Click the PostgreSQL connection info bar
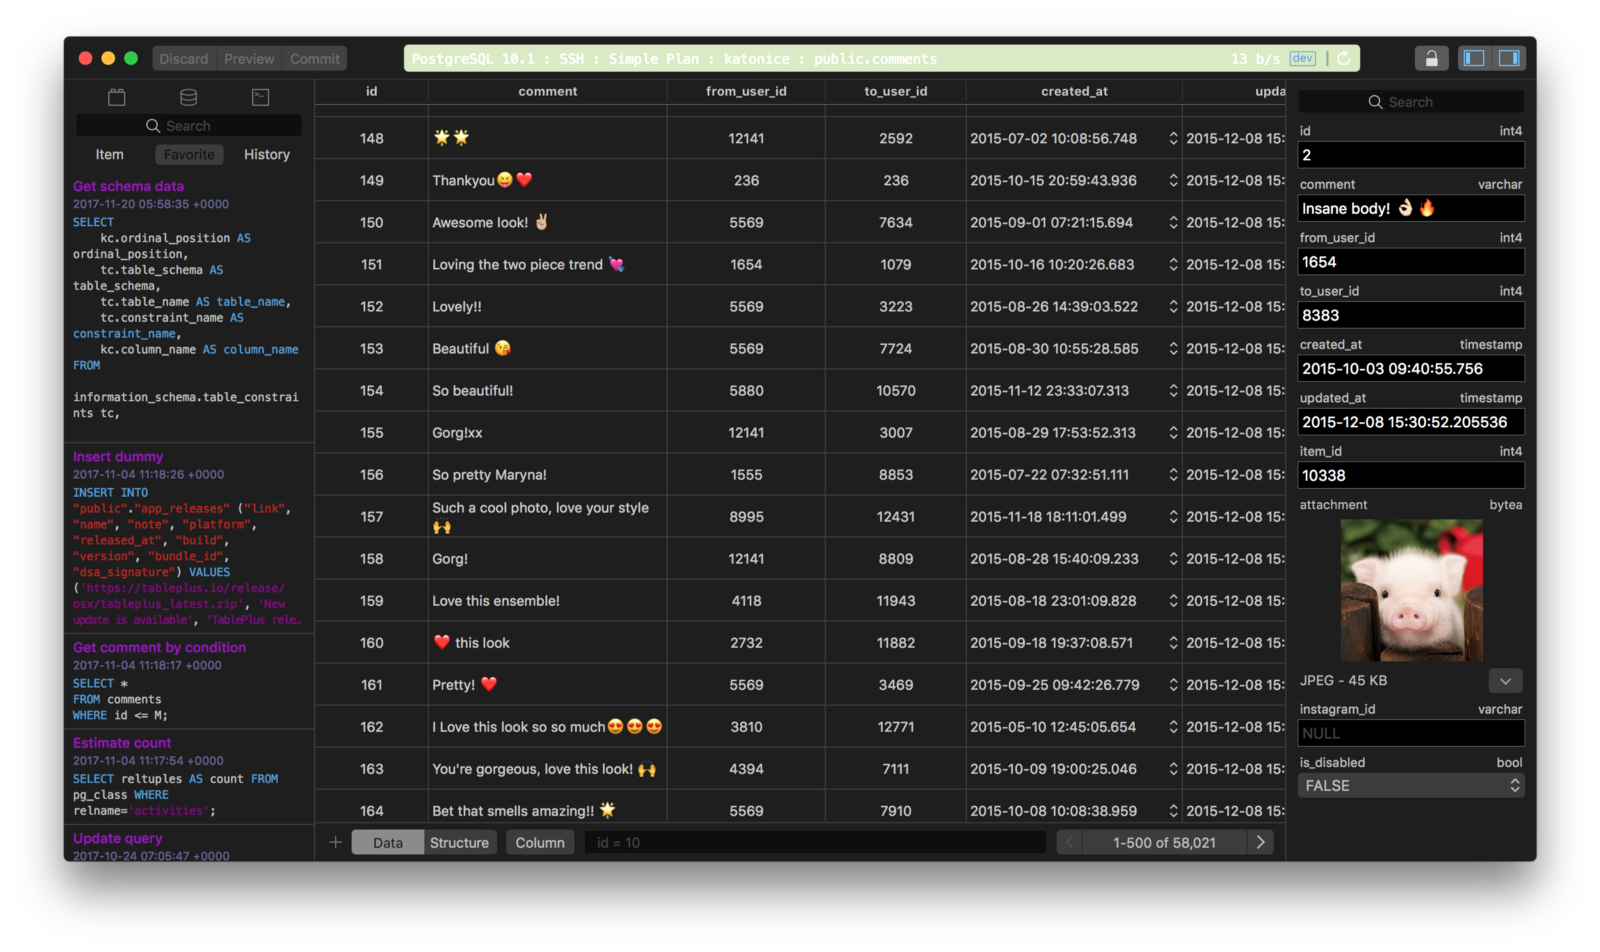Image resolution: width=1600 pixels, height=952 pixels. pos(881,59)
